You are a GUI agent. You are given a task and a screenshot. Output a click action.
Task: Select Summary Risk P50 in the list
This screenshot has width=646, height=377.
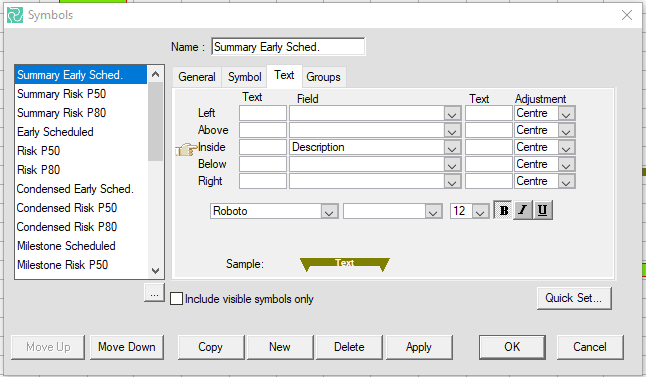(81, 94)
